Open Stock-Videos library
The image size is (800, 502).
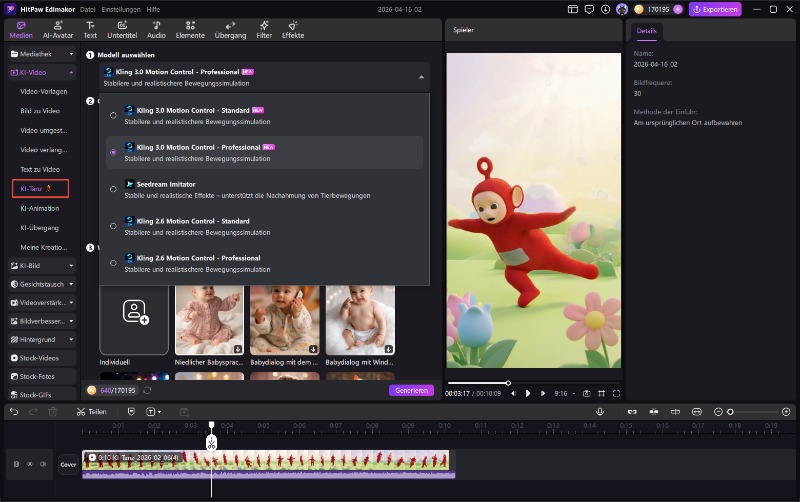coord(42,358)
